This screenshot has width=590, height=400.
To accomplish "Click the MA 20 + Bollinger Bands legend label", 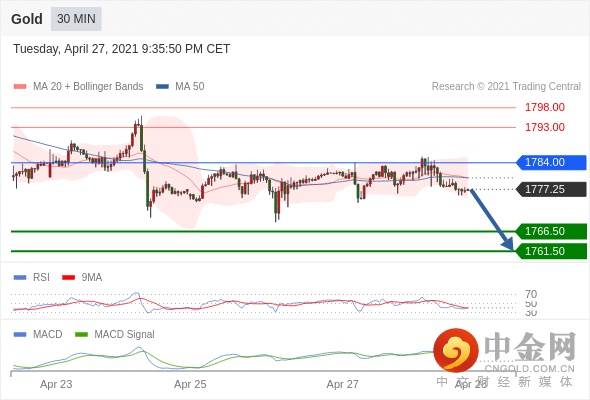I will tap(88, 87).
